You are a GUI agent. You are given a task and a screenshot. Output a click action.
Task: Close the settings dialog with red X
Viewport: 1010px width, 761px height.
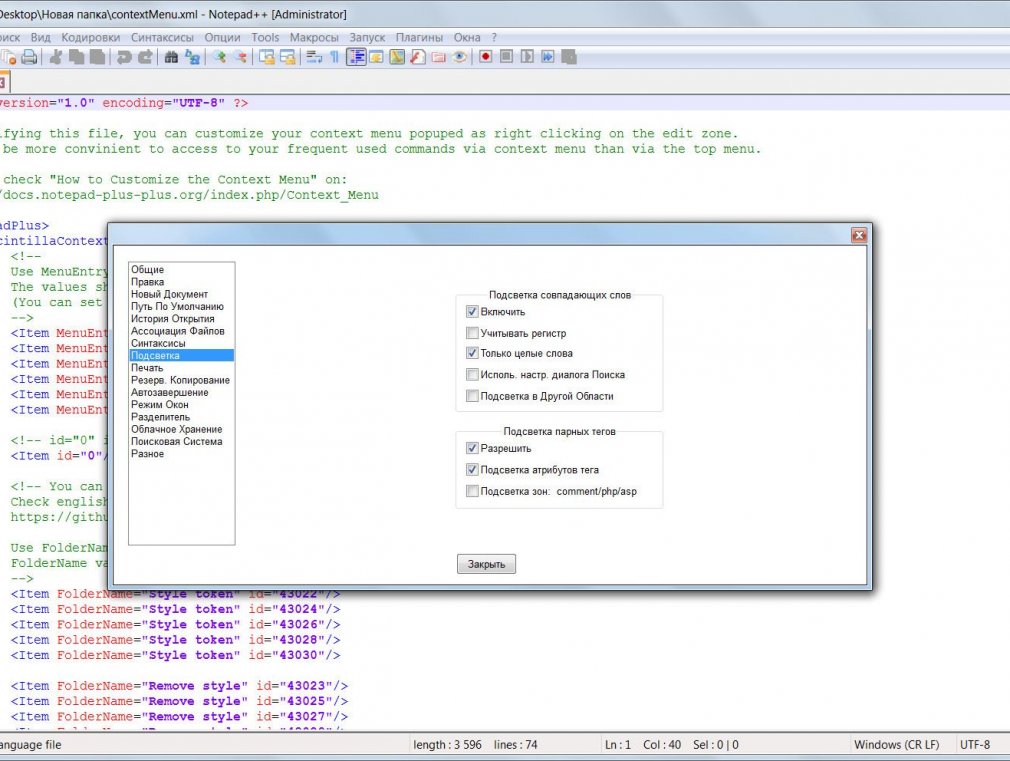pos(859,235)
